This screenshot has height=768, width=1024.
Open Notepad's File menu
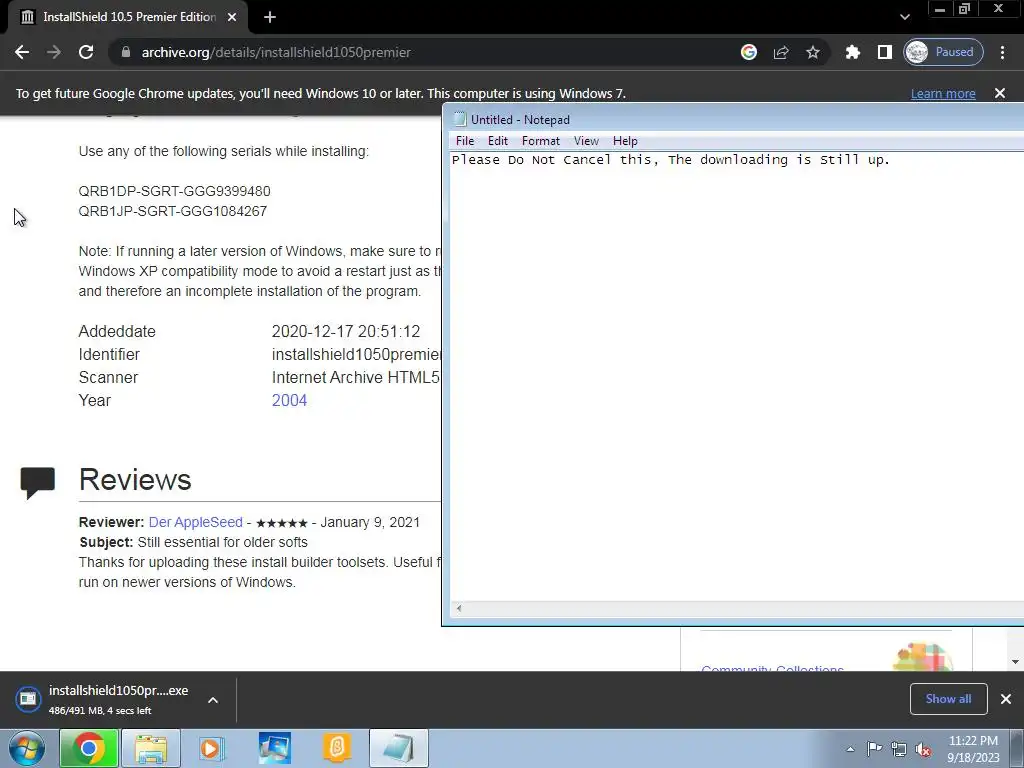tap(465, 141)
